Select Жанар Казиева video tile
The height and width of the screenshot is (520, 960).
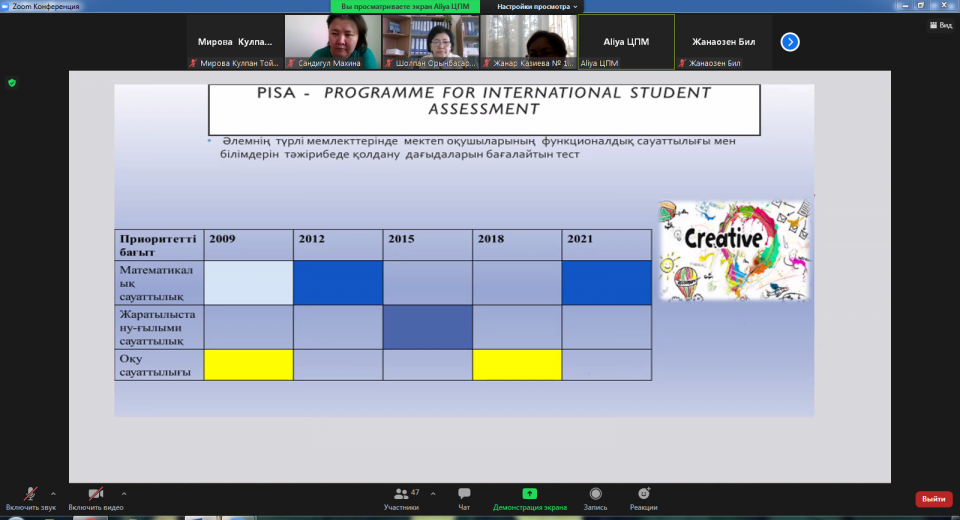point(528,42)
